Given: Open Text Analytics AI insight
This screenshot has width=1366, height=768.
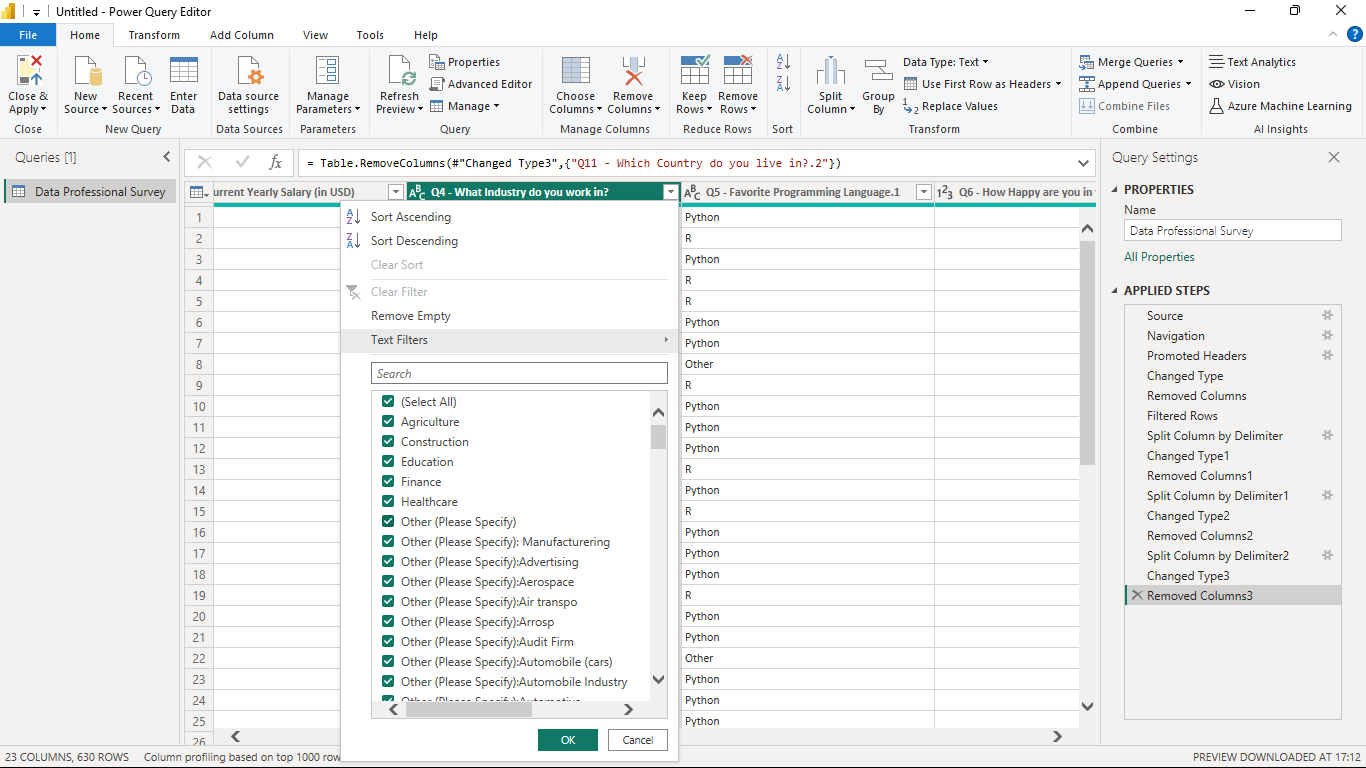Looking at the screenshot, I should [1252, 62].
